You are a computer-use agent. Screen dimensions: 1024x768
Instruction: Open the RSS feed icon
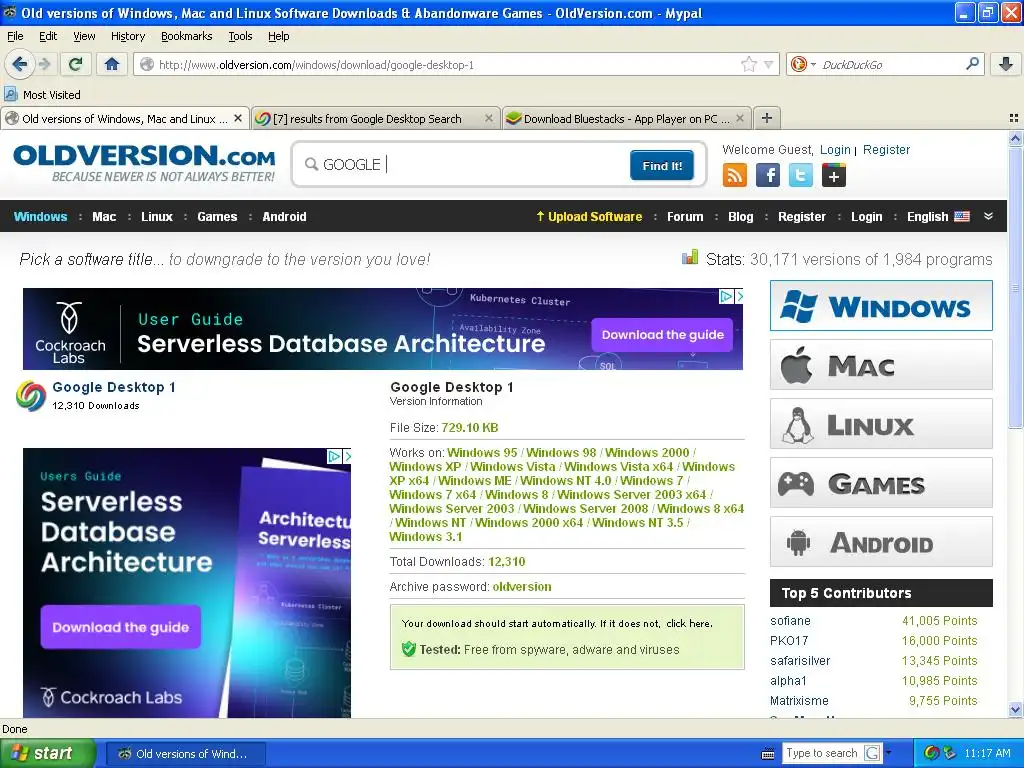(735, 175)
